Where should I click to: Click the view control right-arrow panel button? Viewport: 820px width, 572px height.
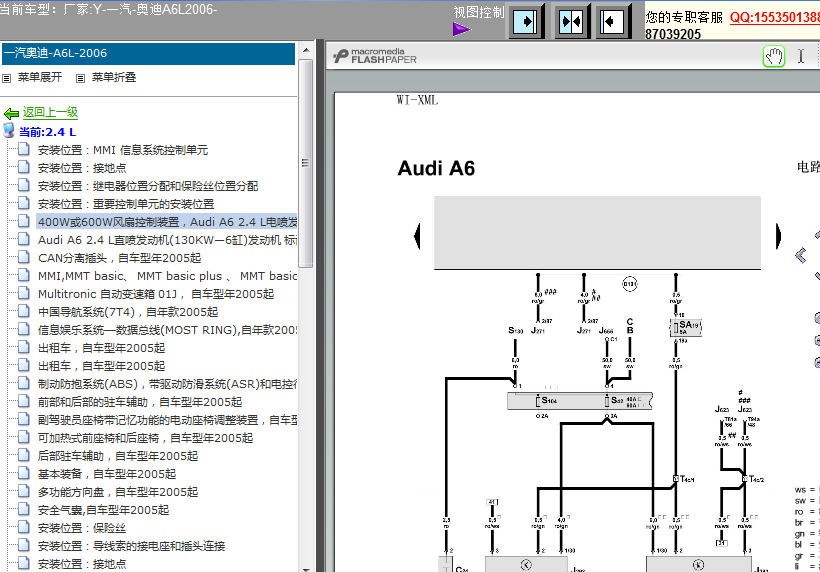[x=526, y=21]
